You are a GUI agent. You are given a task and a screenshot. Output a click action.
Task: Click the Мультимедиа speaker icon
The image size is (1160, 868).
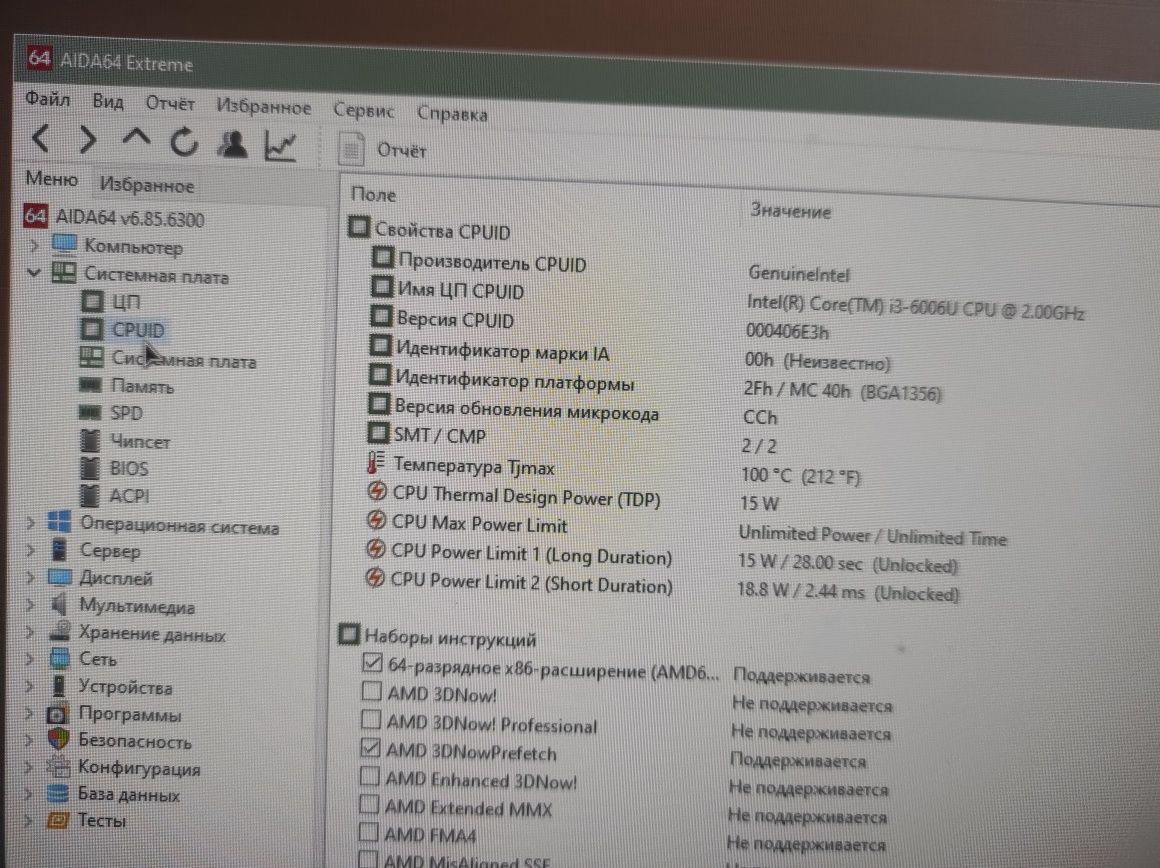pyautogui.click(x=58, y=605)
